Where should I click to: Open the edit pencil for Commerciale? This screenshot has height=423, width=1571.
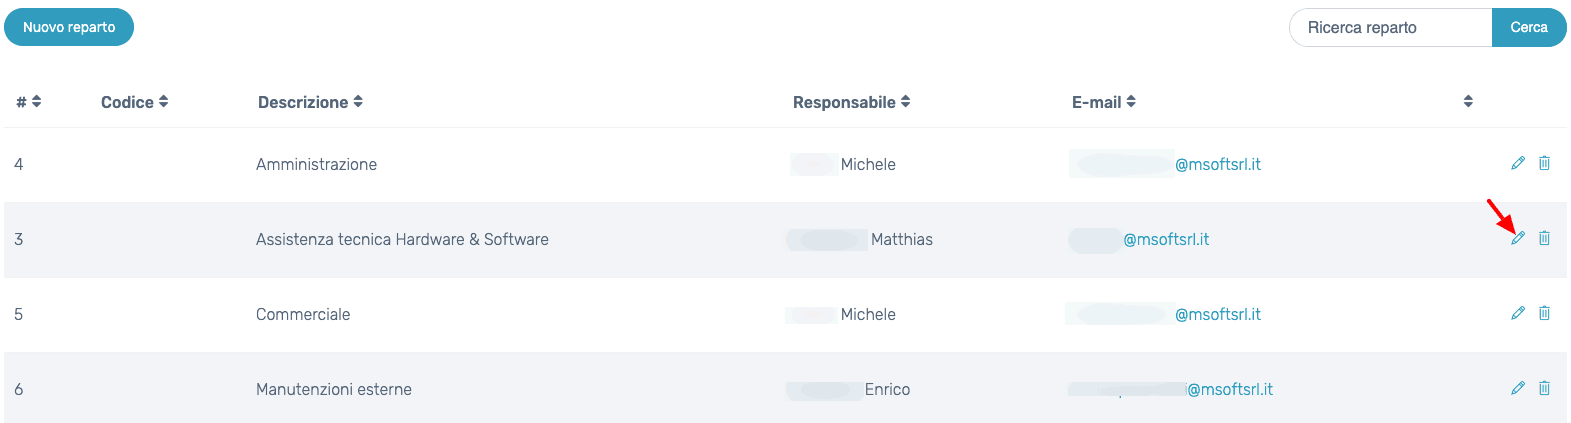click(x=1518, y=313)
